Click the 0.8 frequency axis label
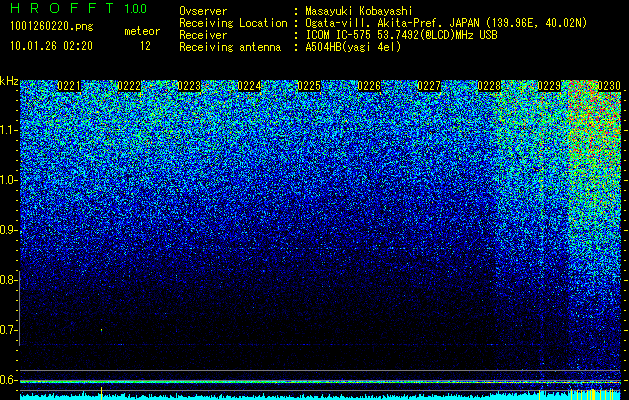Screen dimensions: 629x400 [x=7, y=280]
